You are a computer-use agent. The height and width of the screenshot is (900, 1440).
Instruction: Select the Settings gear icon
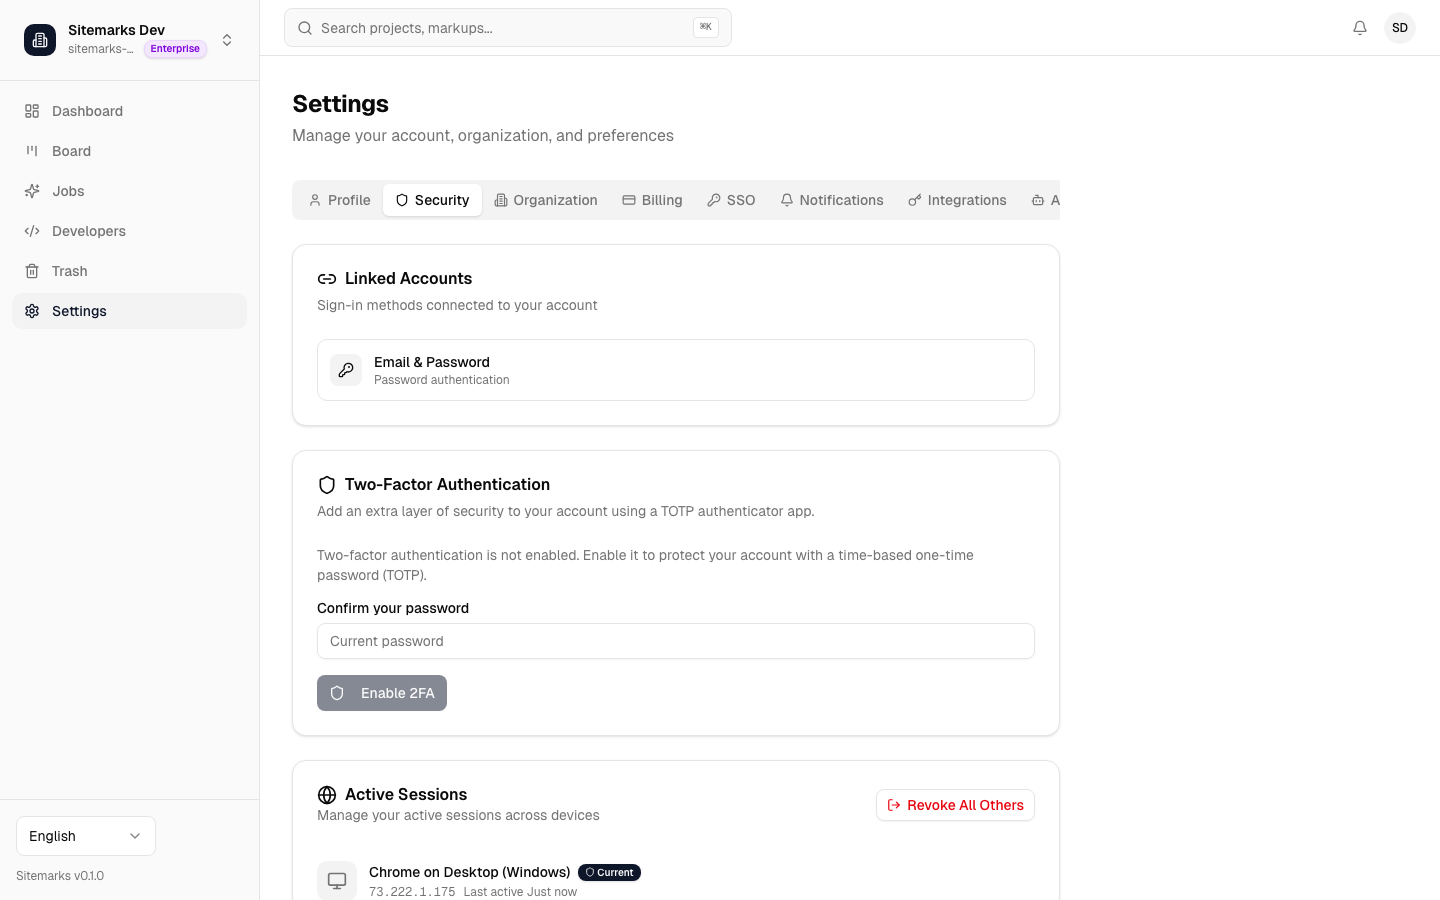31,311
